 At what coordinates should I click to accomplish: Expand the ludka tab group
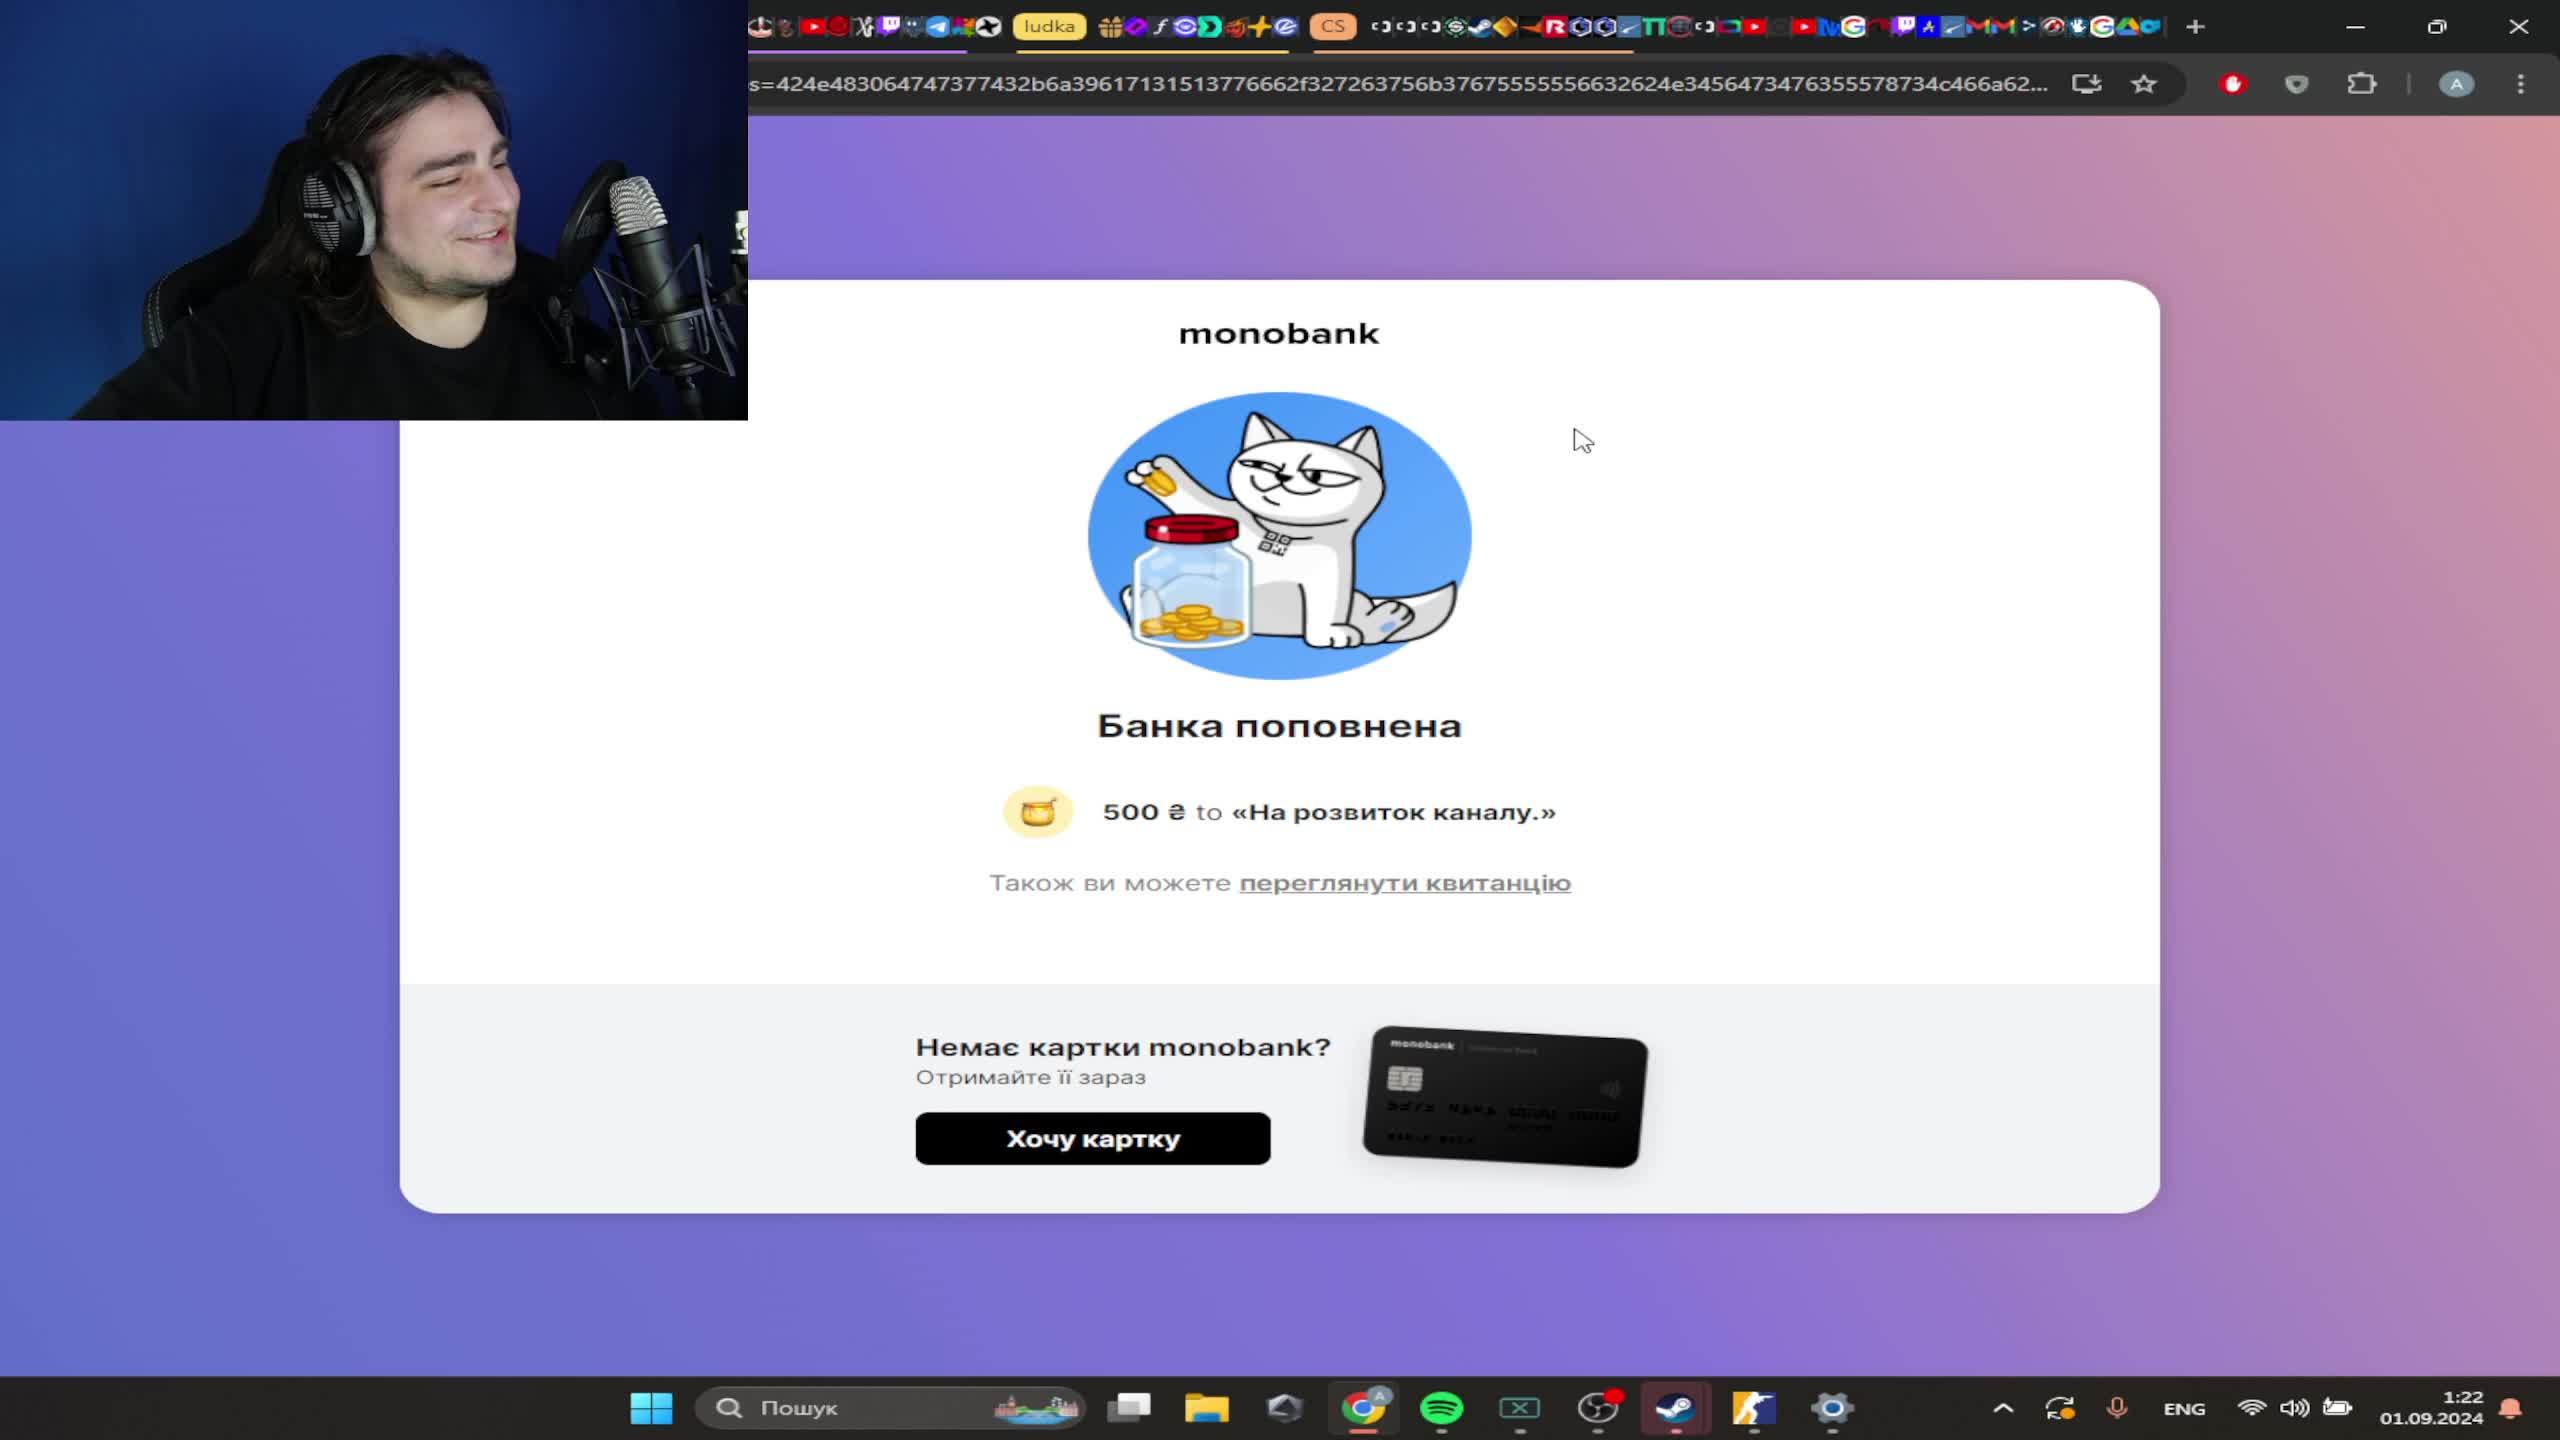click(1049, 26)
